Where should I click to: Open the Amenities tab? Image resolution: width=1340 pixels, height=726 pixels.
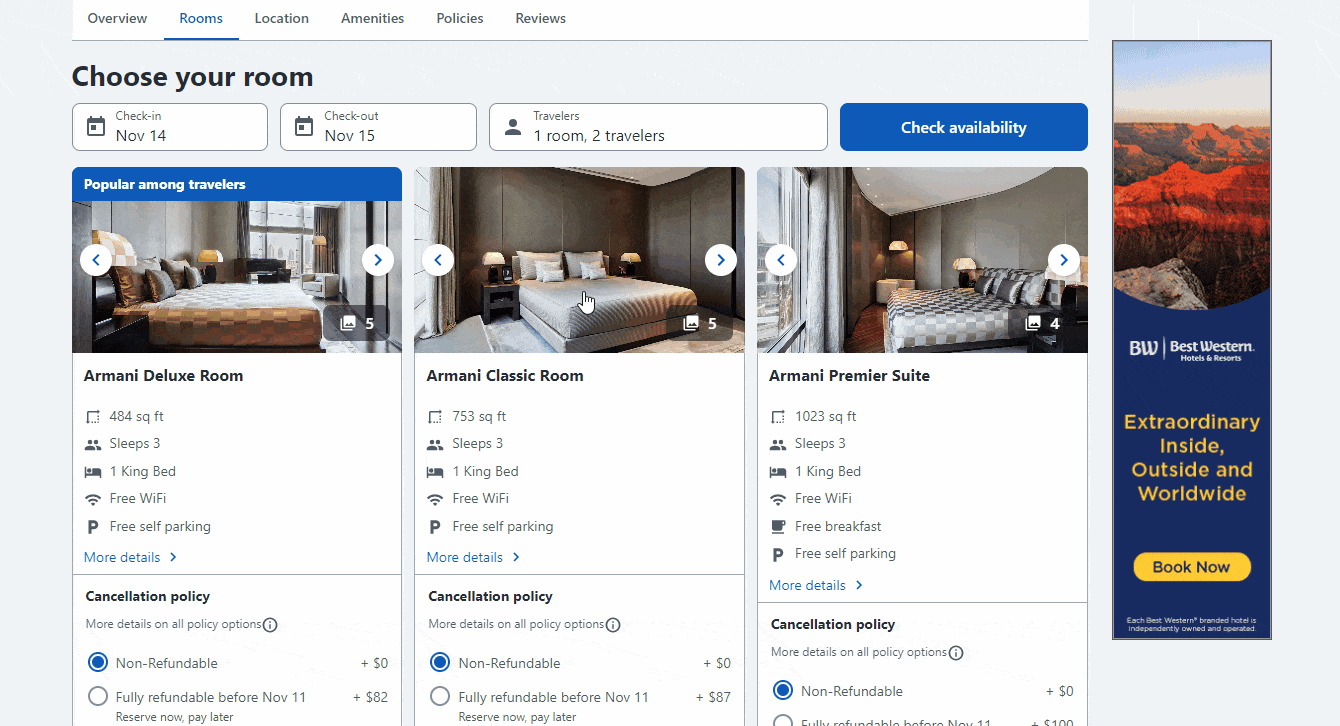[373, 18]
